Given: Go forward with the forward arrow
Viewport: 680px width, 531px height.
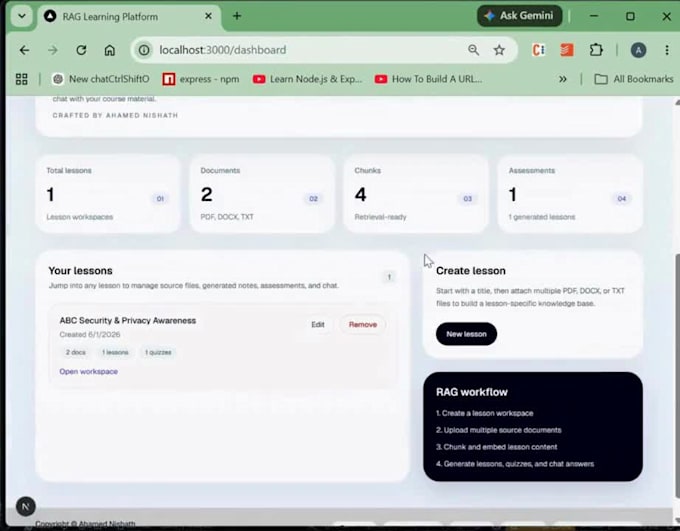Looking at the screenshot, I should coord(52,50).
